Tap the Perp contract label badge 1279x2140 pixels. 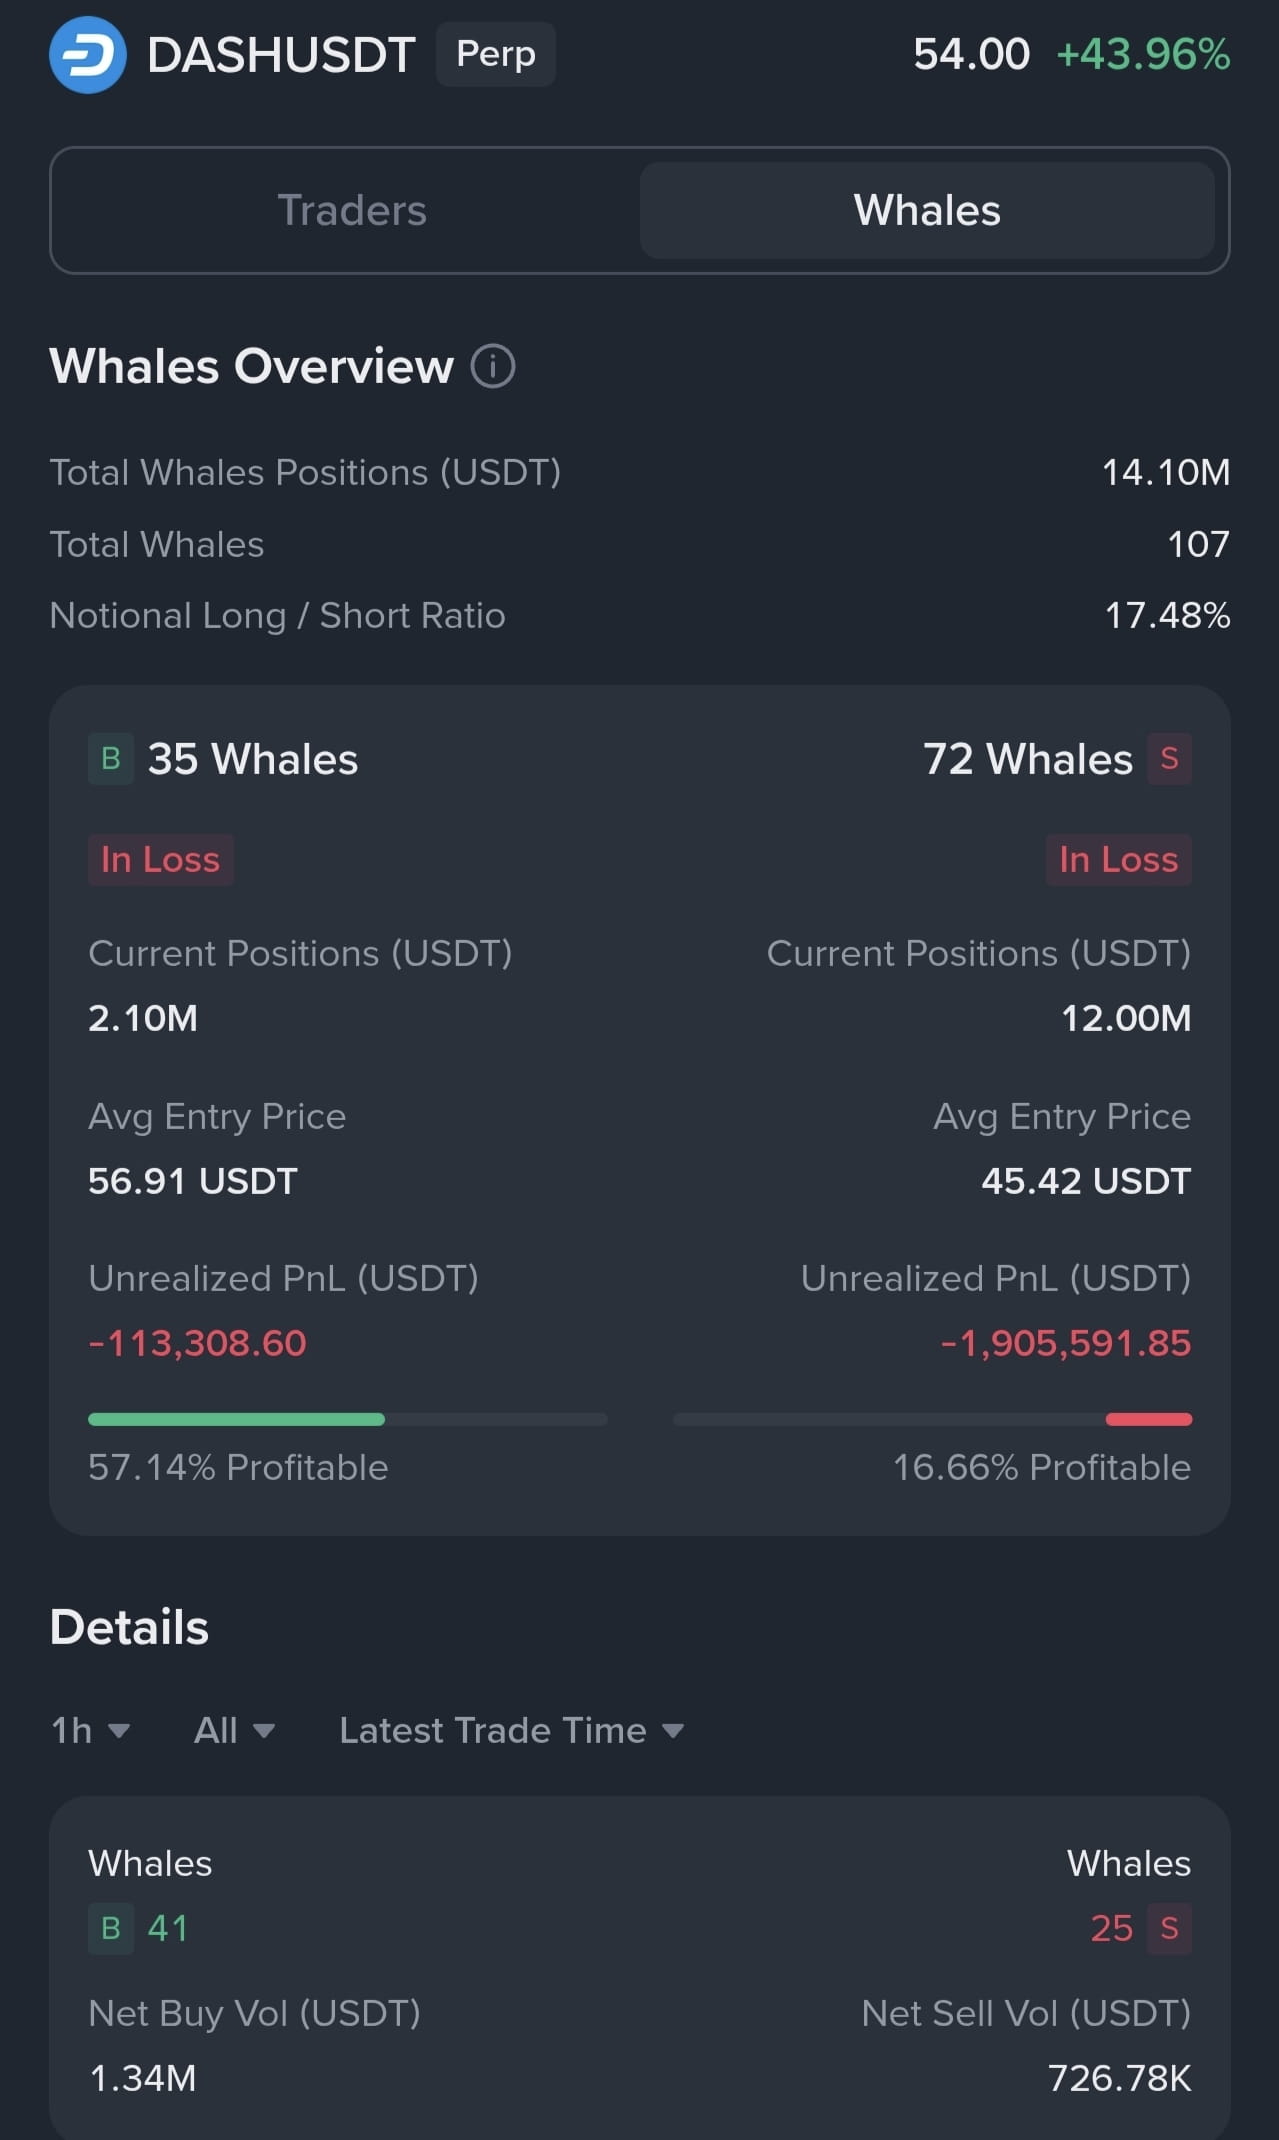coord(496,54)
